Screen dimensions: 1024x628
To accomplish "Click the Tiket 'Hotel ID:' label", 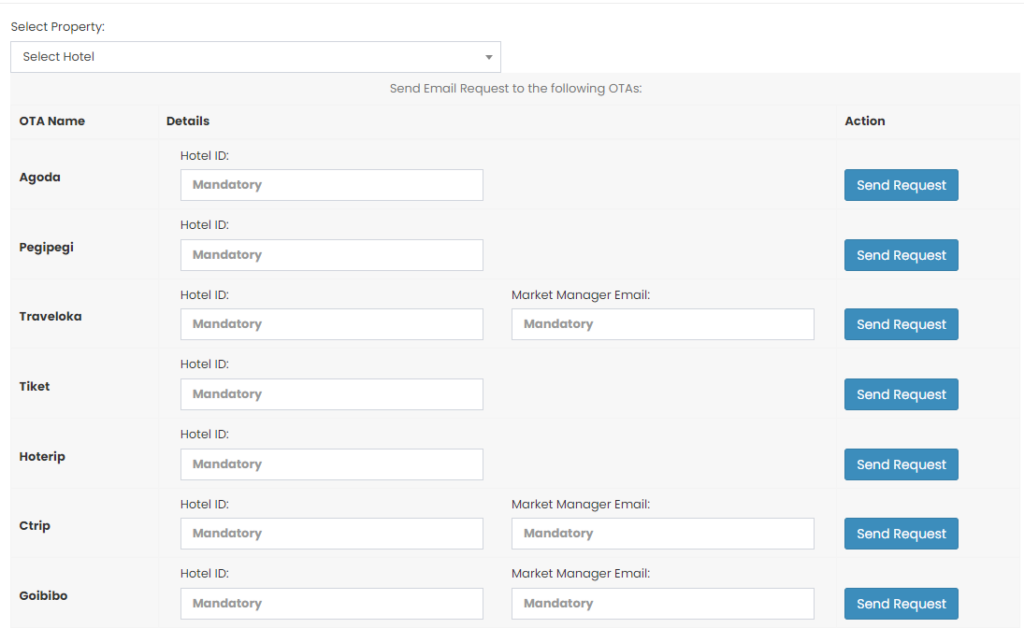I will click(x=204, y=364).
